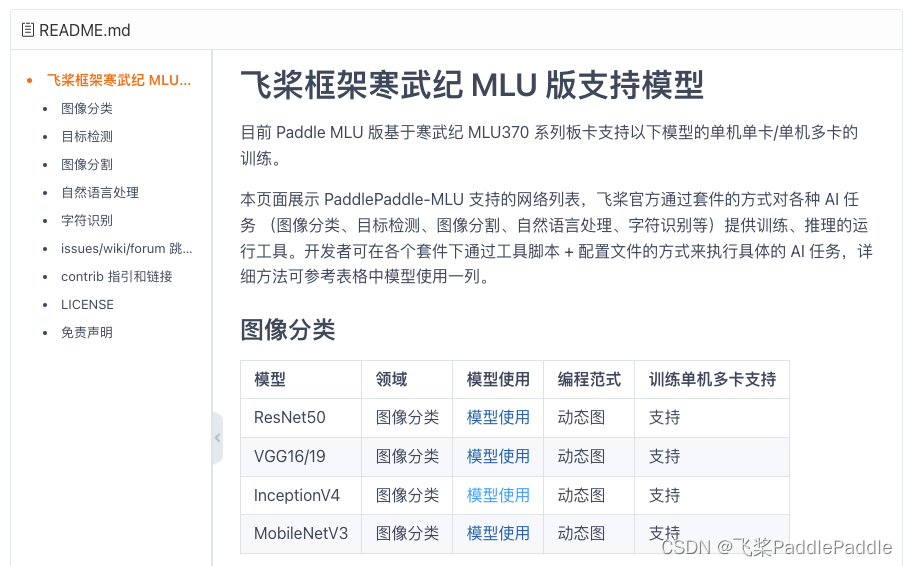
Task: Go to 免责声明 section in outline
Action: [87, 333]
